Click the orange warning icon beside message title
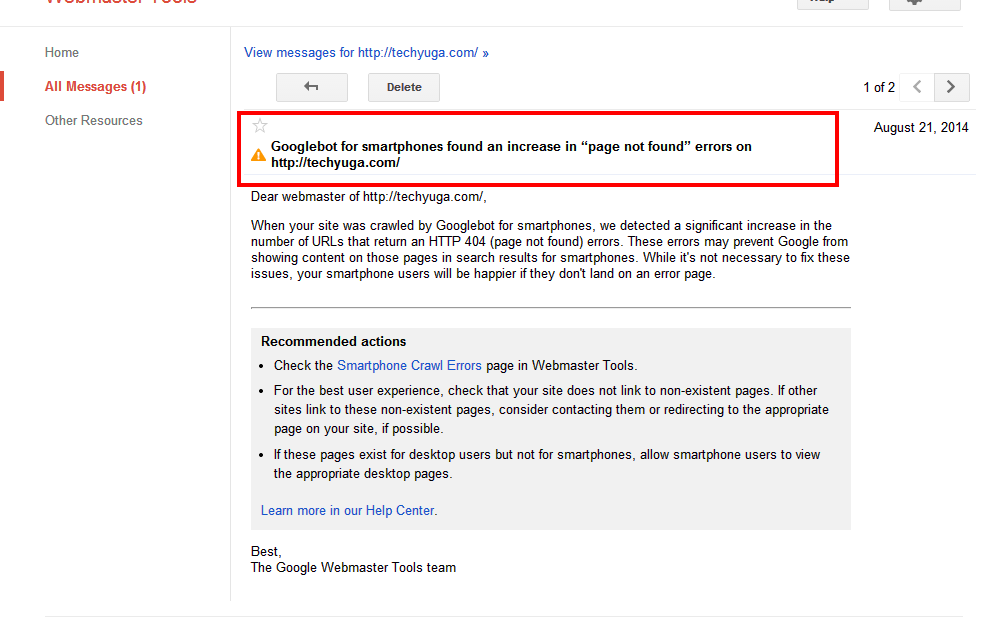Screen dimensions: 1007x626 [x=258, y=155]
